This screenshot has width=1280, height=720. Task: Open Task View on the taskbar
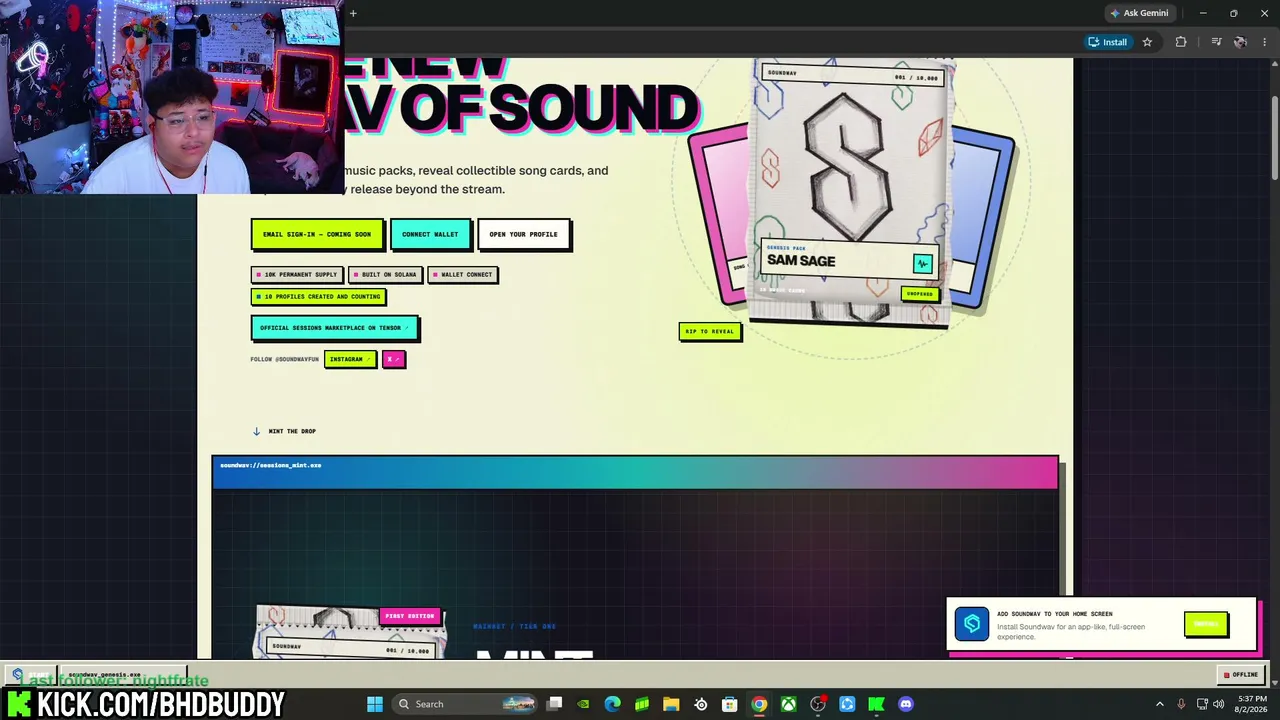pos(555,704)
